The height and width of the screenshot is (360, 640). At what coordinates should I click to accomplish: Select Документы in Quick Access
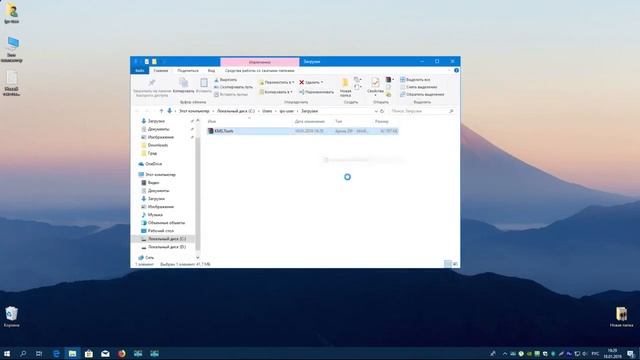coord(158,129)
